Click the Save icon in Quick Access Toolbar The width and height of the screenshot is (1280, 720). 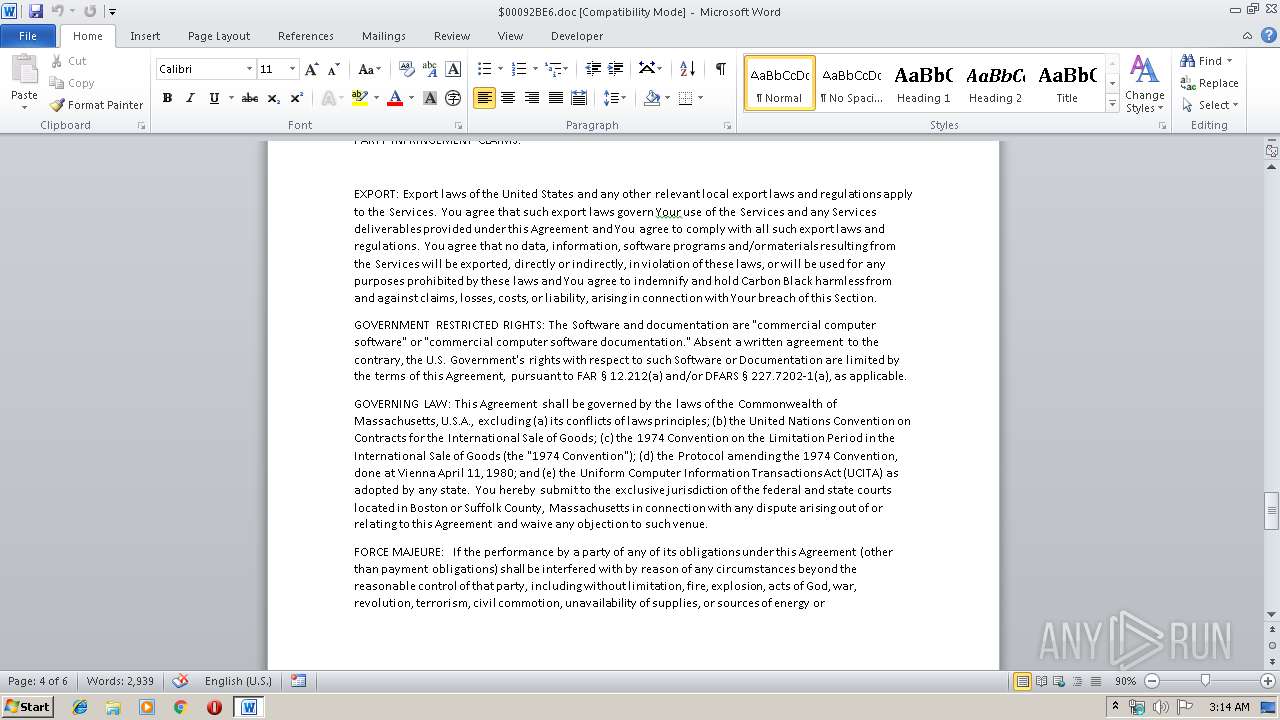(x=36, y=11)
